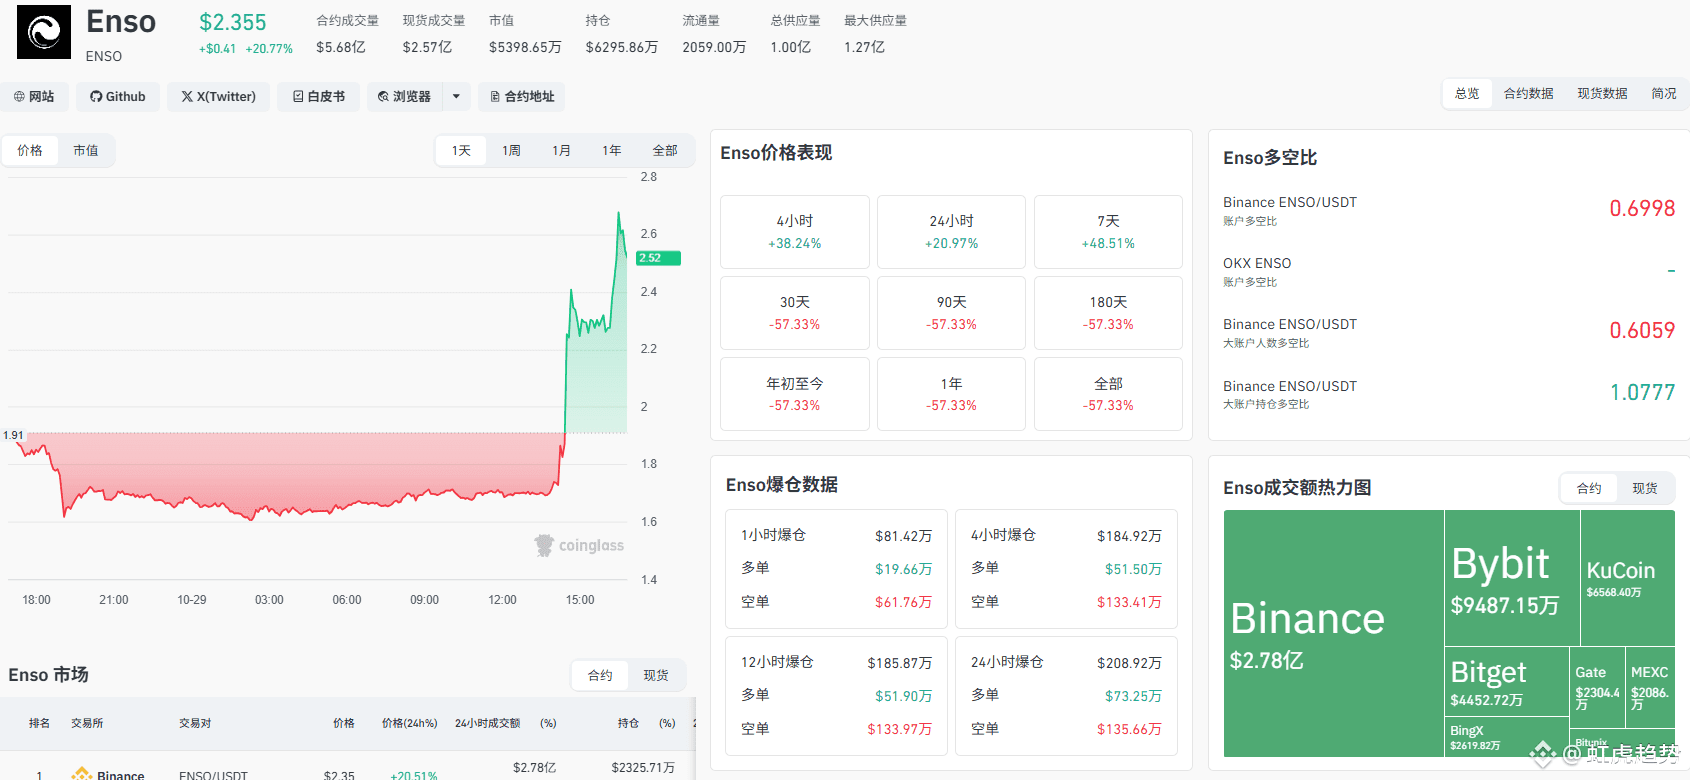This screenshot has width=1690, height=780.
Task: Click the BingX heatmap block
Action: click(1507, 737)
